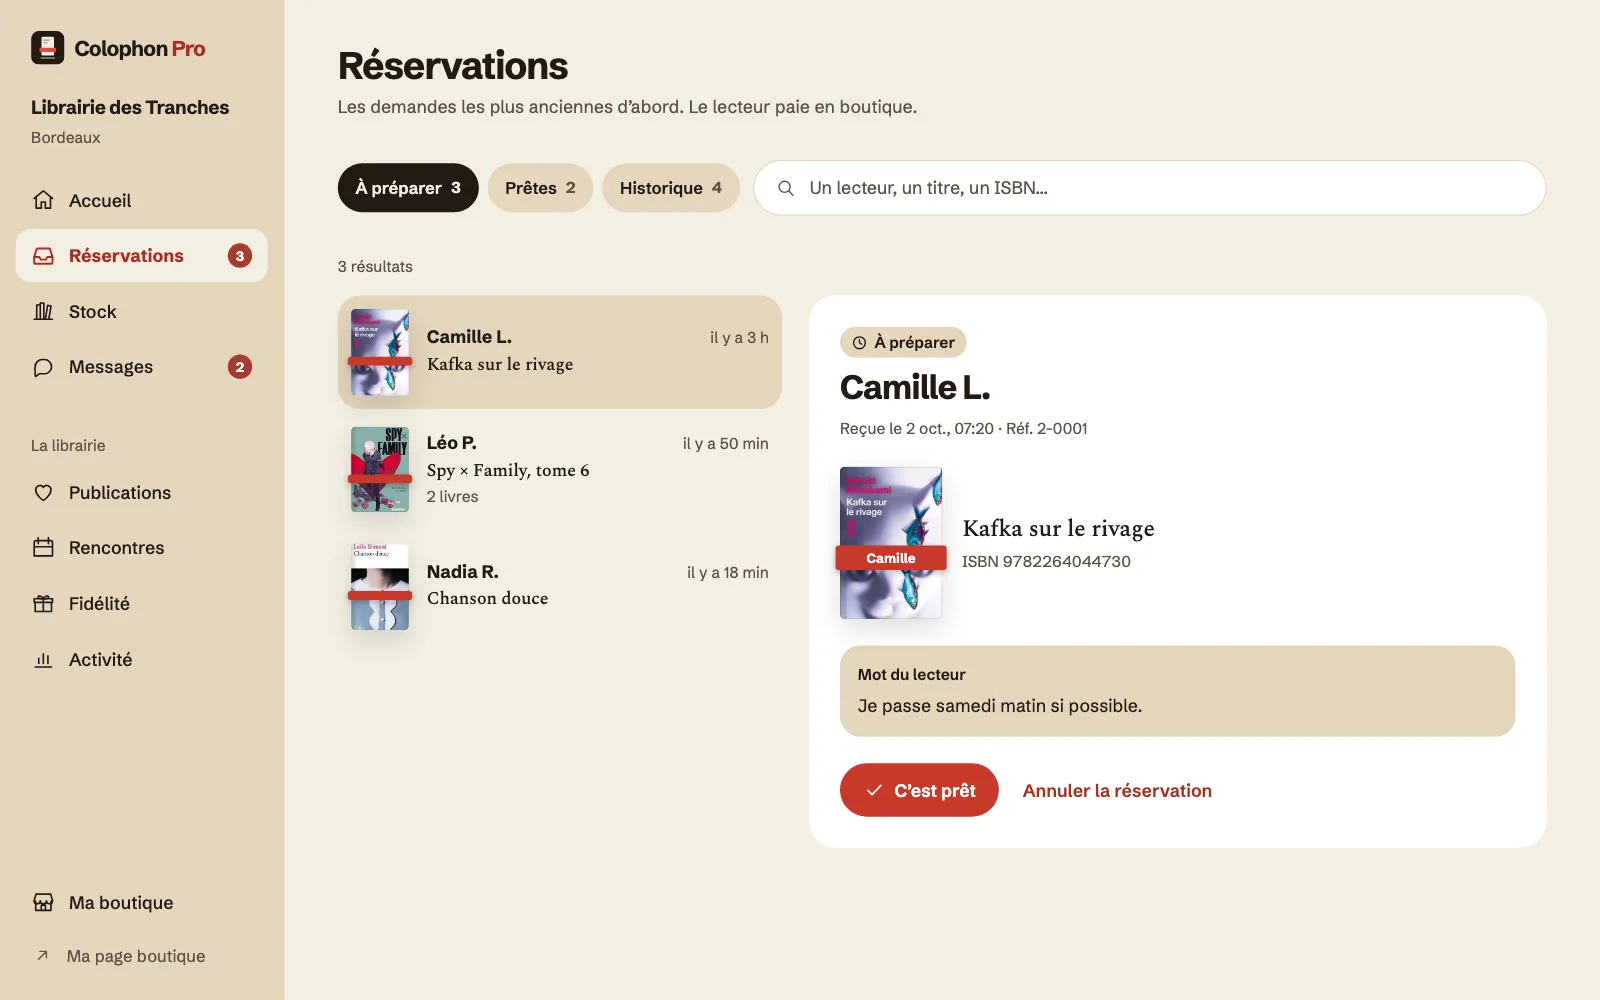Click the red Camille band on the cover

tap(891, 558)
